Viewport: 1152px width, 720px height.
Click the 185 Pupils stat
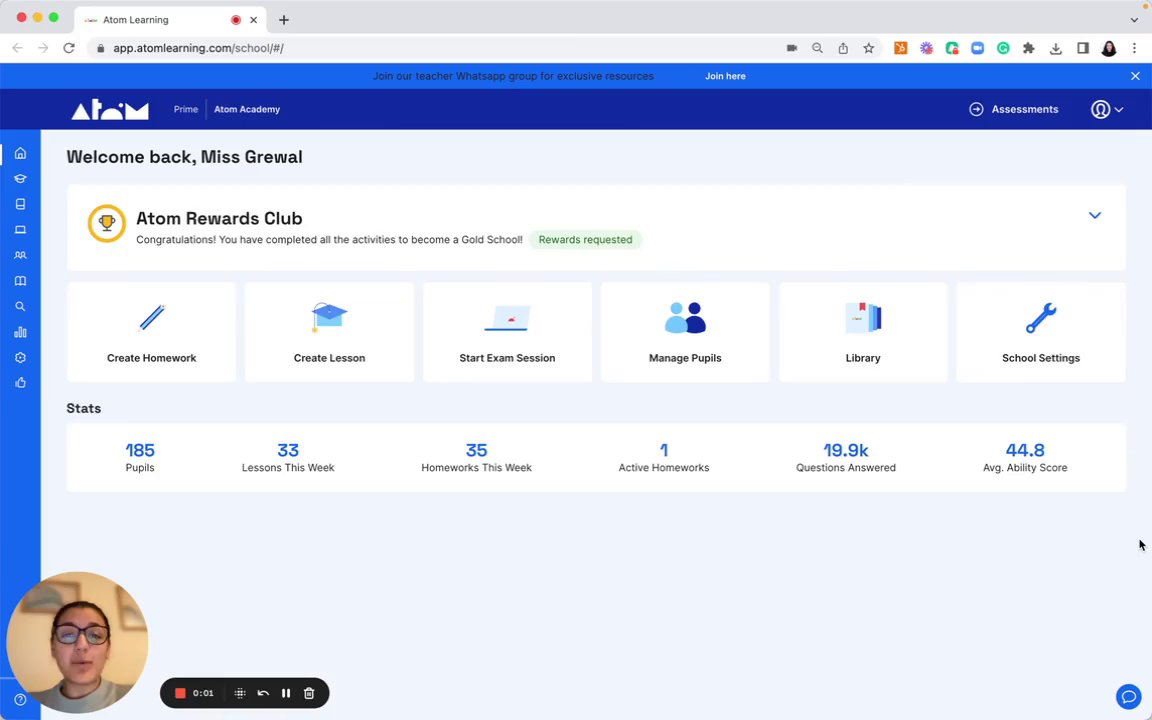[x=140, y=457]
